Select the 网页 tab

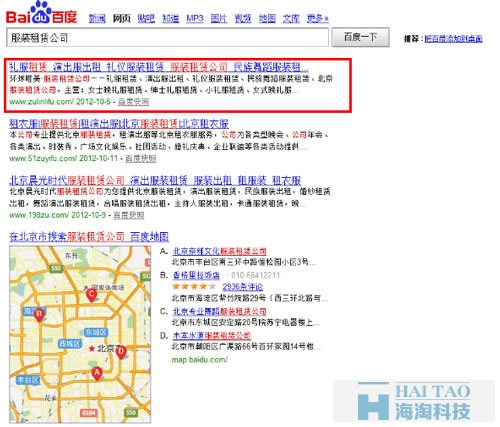pyautogui.click(x=121, y=19)
